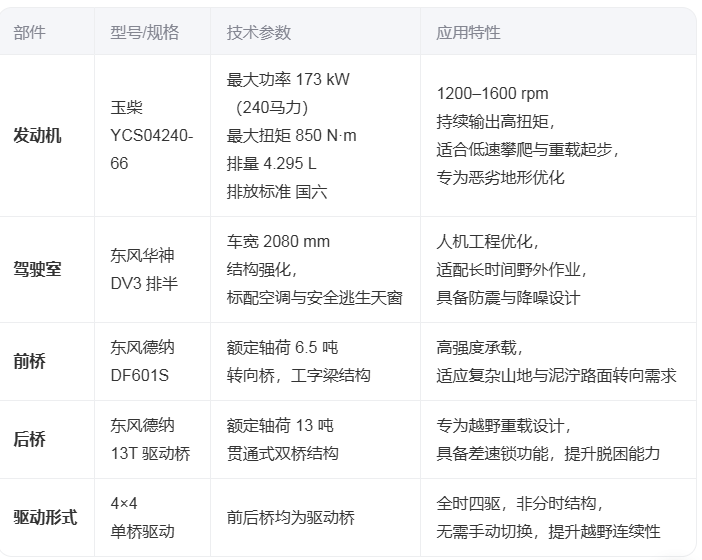Click the 4×4 单桥驱动 cell
702x560 pixels.
142,517
